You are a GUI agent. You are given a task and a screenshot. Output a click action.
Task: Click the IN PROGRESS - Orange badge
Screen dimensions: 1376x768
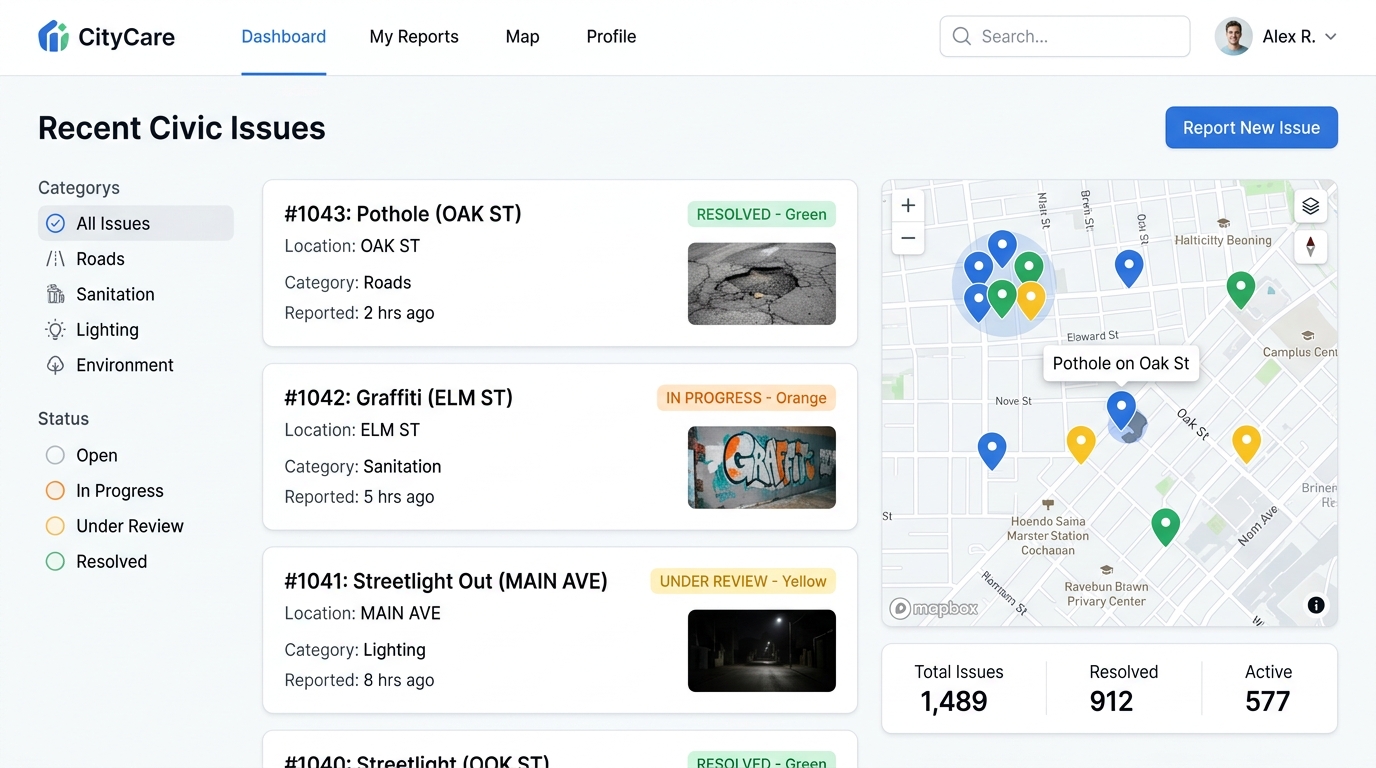click(746, 398)
